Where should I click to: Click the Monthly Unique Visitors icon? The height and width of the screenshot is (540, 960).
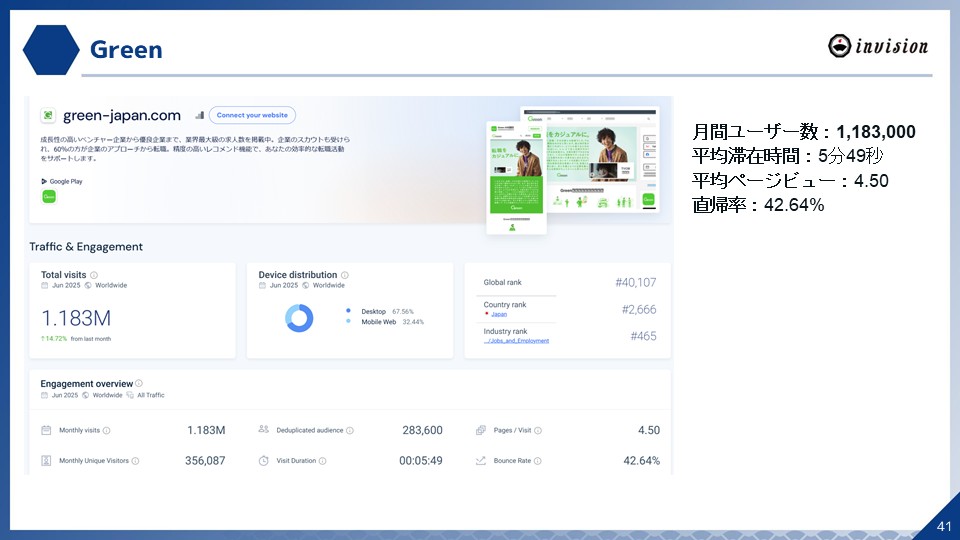[46, 460]
